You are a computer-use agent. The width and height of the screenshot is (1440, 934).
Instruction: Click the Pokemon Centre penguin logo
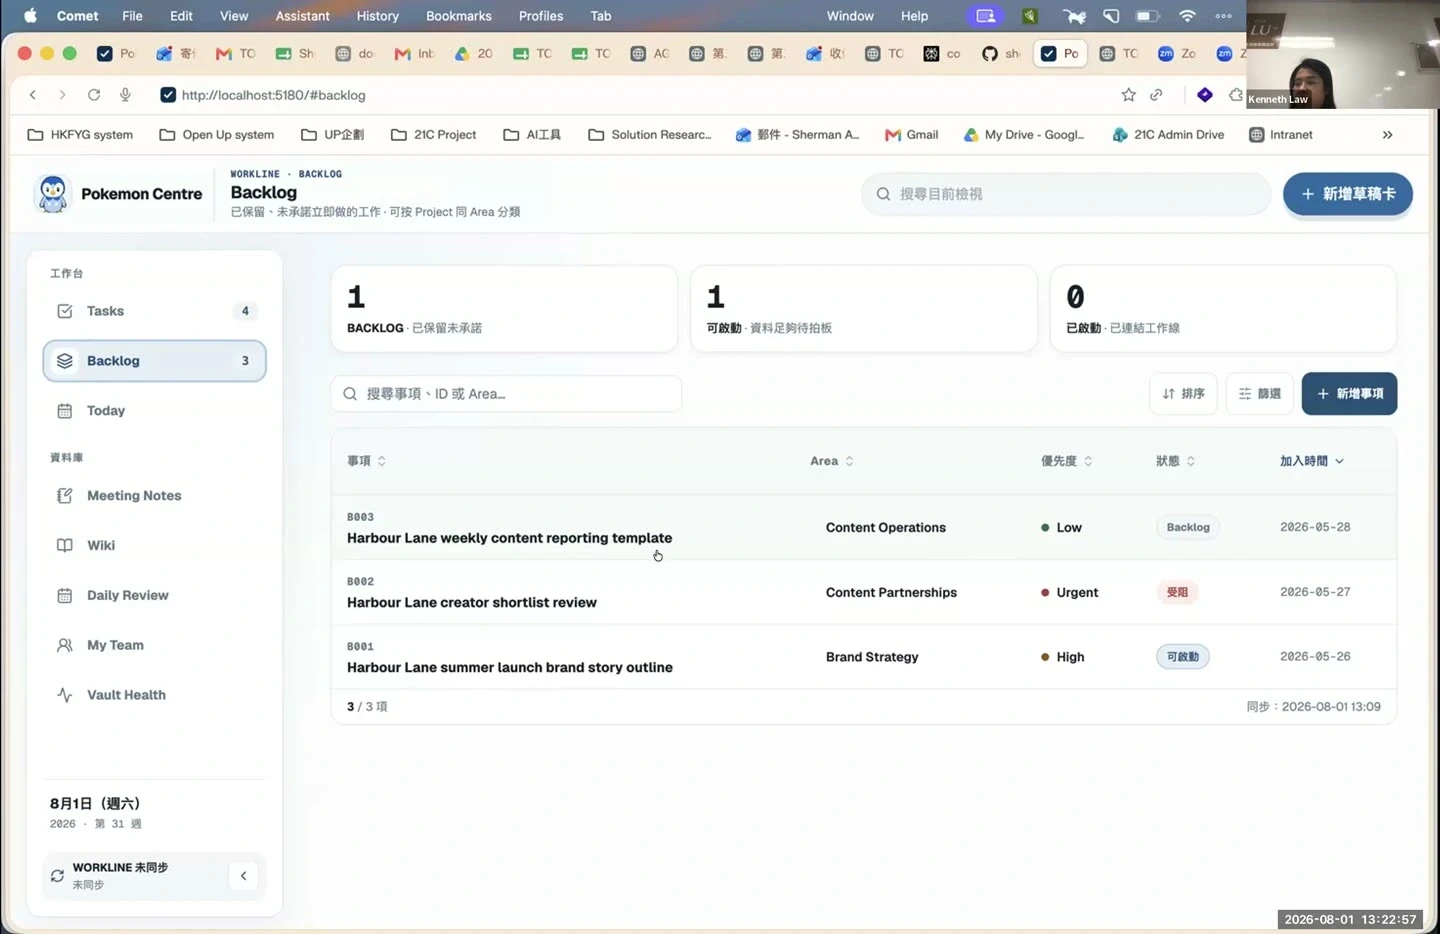(x=52, y=194)
